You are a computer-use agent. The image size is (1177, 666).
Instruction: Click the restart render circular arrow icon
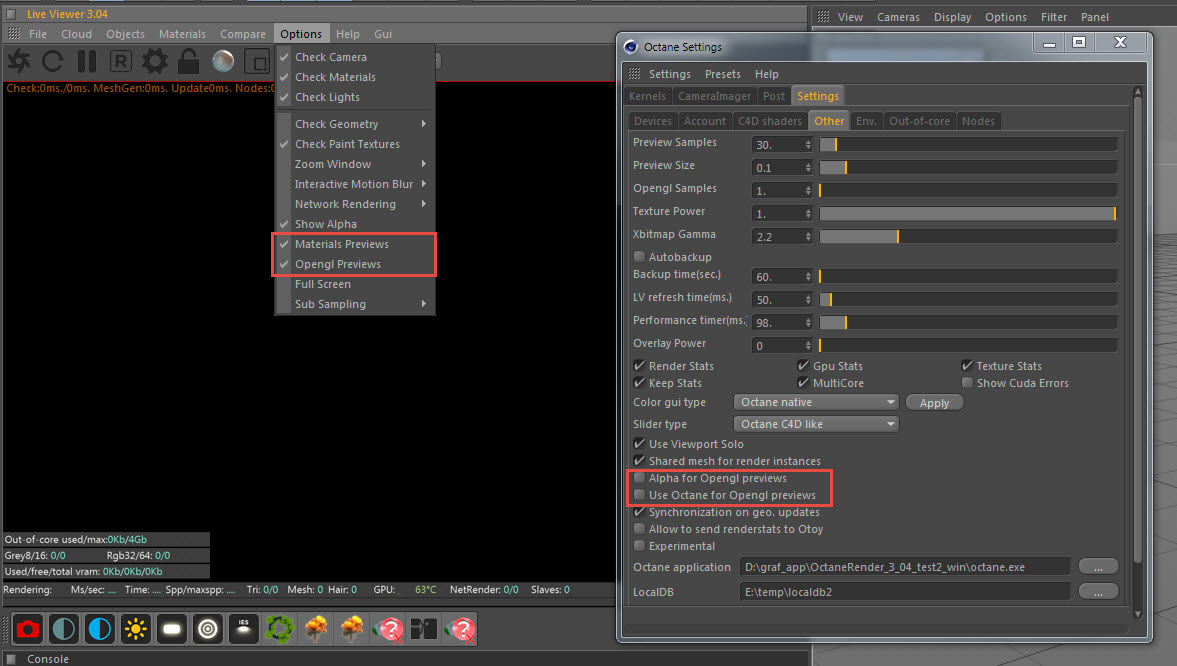(53, 61)
